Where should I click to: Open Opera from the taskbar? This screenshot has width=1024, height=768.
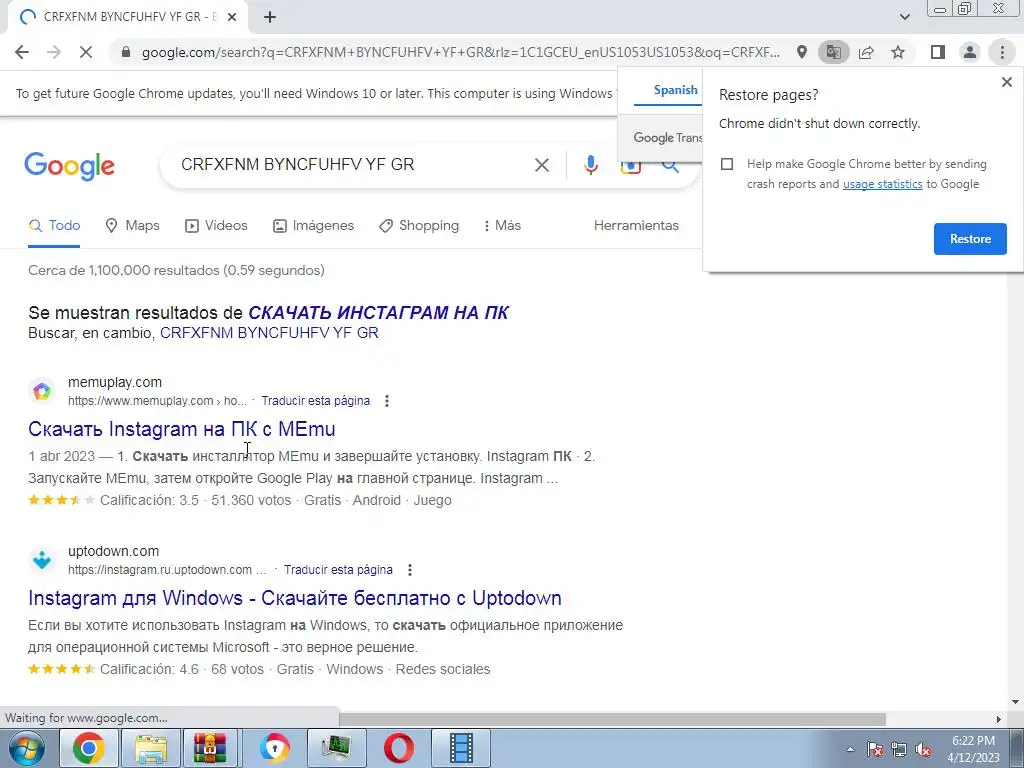(x=398, y=748)
